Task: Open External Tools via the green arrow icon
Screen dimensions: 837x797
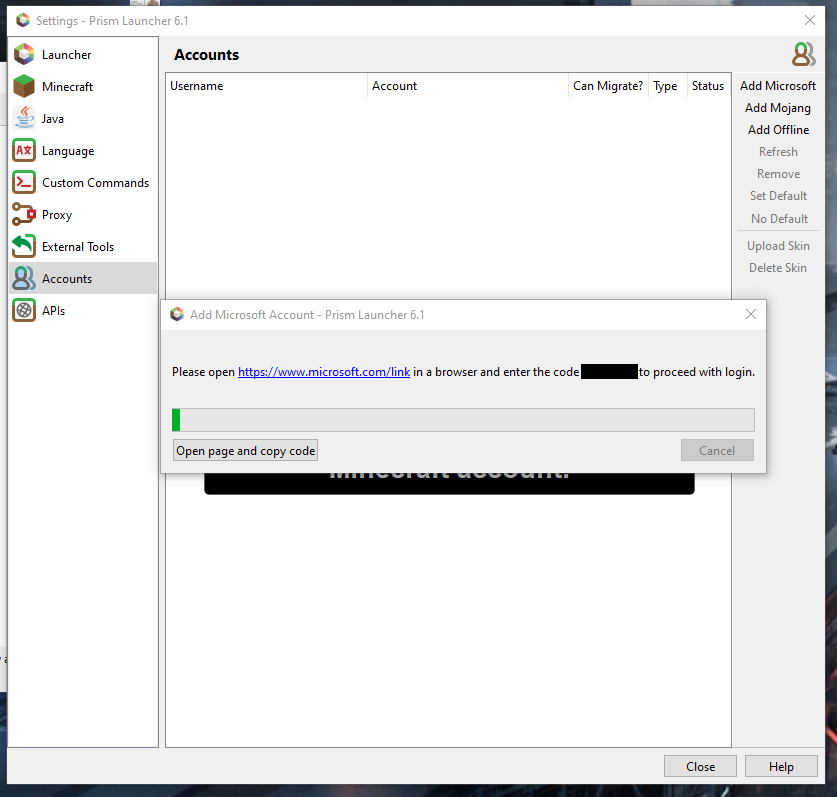Action: click(23, 246)
